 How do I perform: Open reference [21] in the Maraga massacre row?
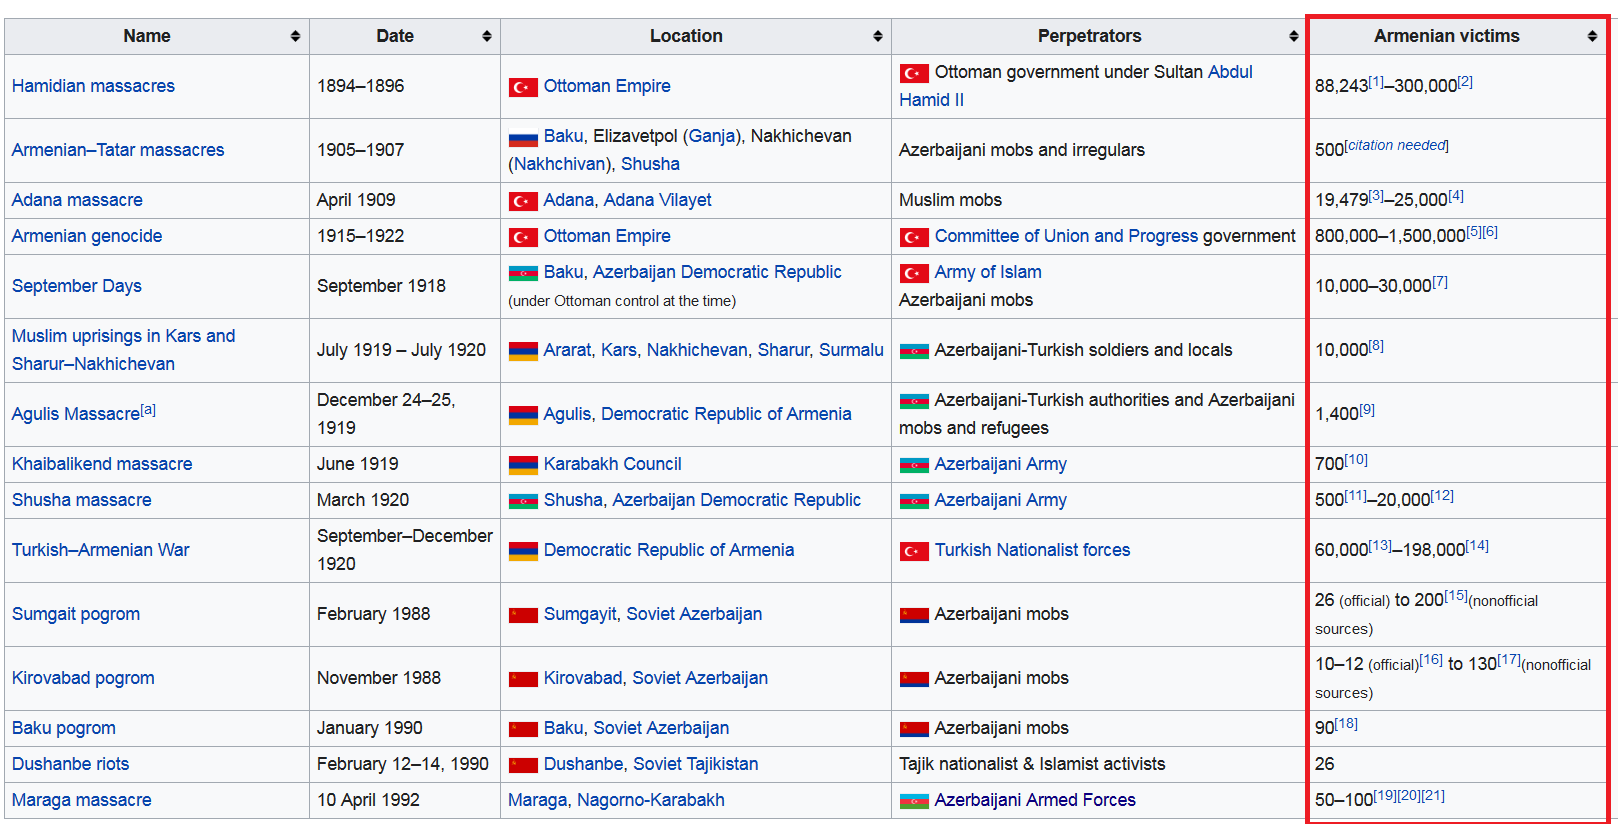click(1433, 796)
